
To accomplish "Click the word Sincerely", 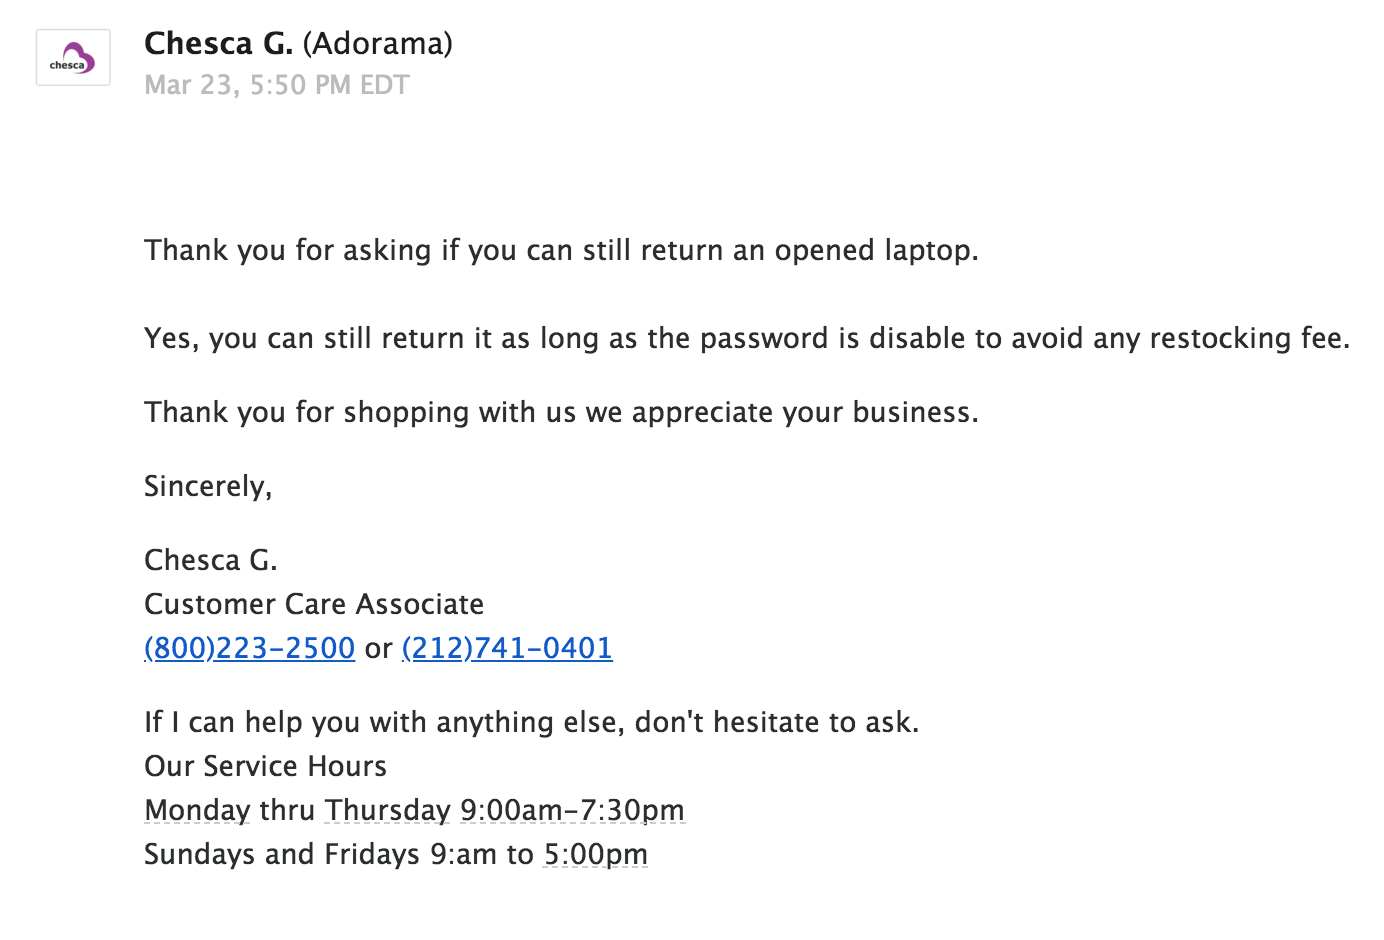I will click(208, 486).
